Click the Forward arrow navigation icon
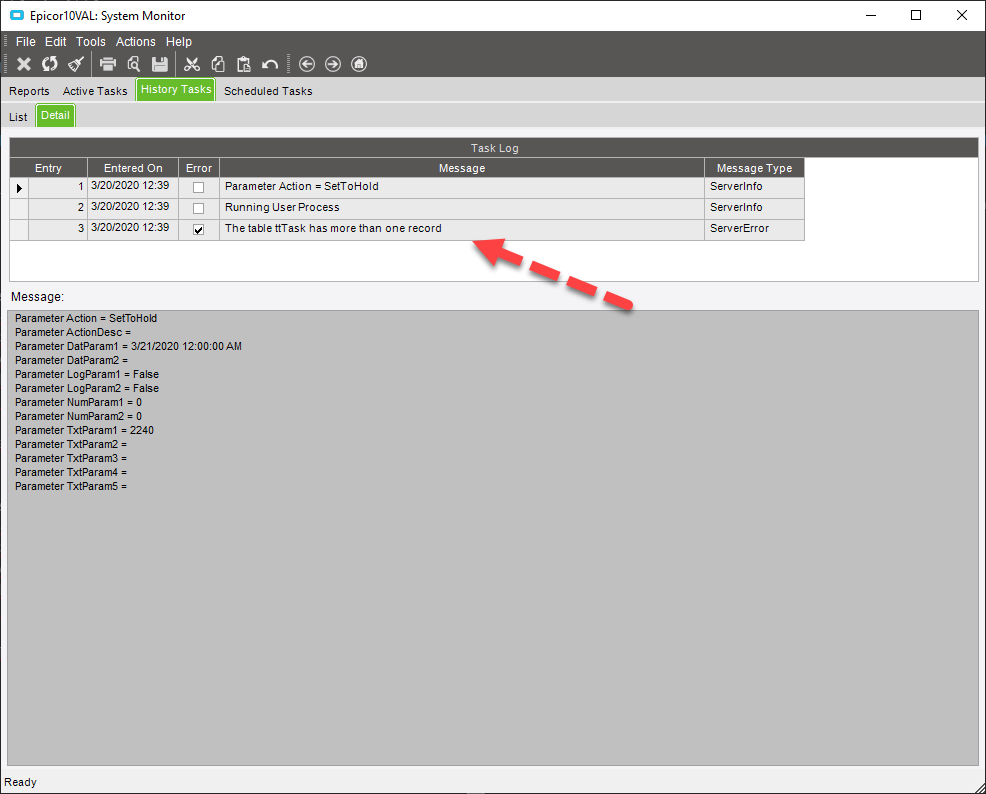 (333, 64)
